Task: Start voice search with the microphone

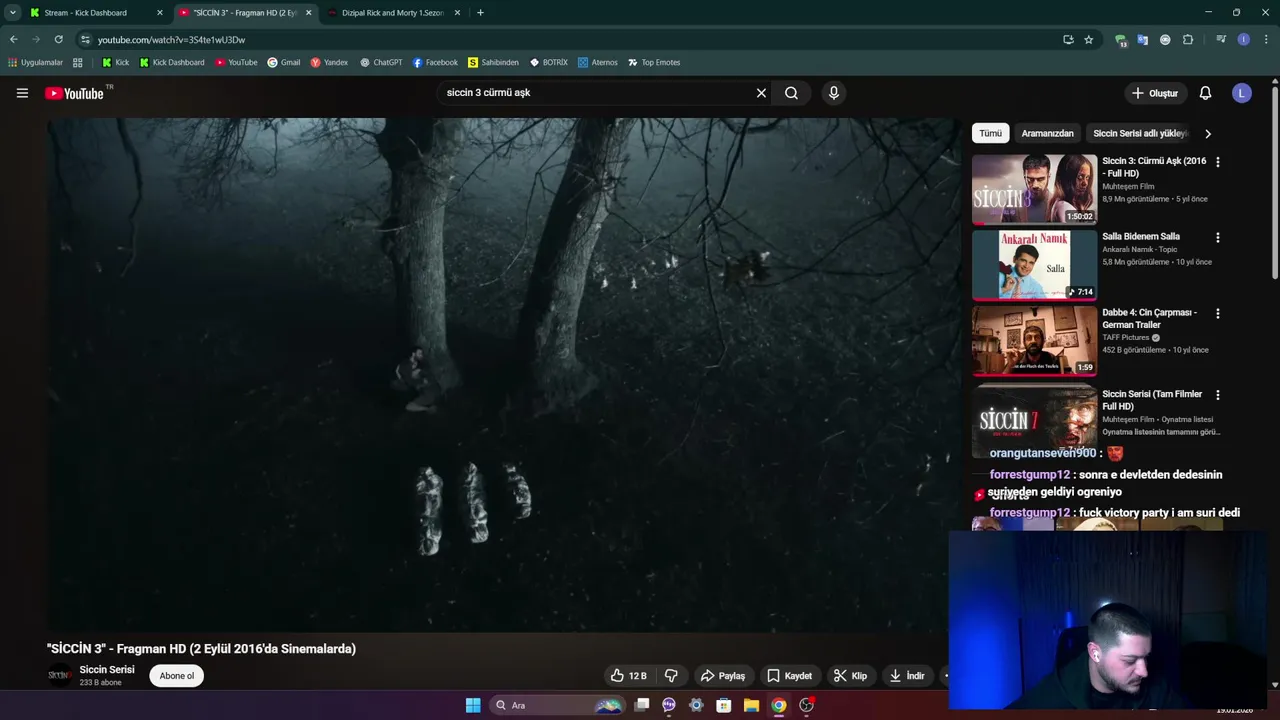Action: (834, 93)
